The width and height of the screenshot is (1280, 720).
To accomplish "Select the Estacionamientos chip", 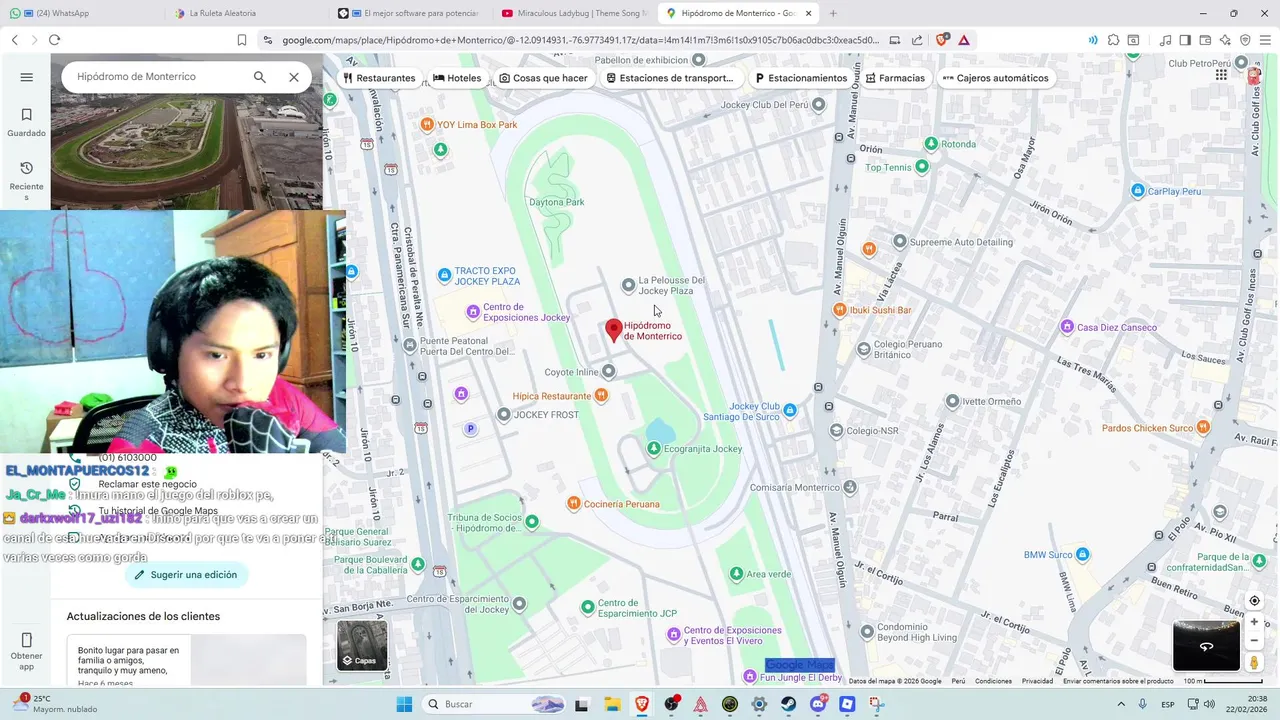I will (801, 78).
